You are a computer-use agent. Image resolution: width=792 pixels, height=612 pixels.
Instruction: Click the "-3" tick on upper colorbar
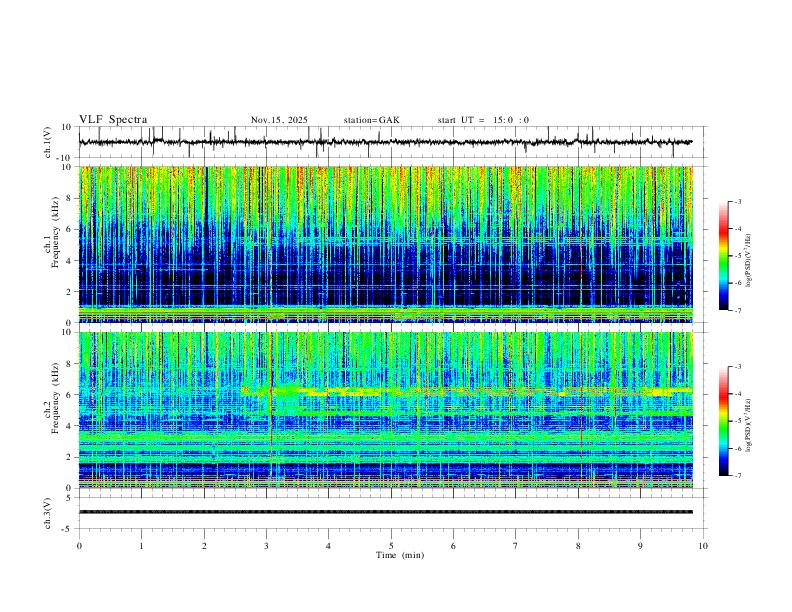pyautogui.click(x=738, y=201)
